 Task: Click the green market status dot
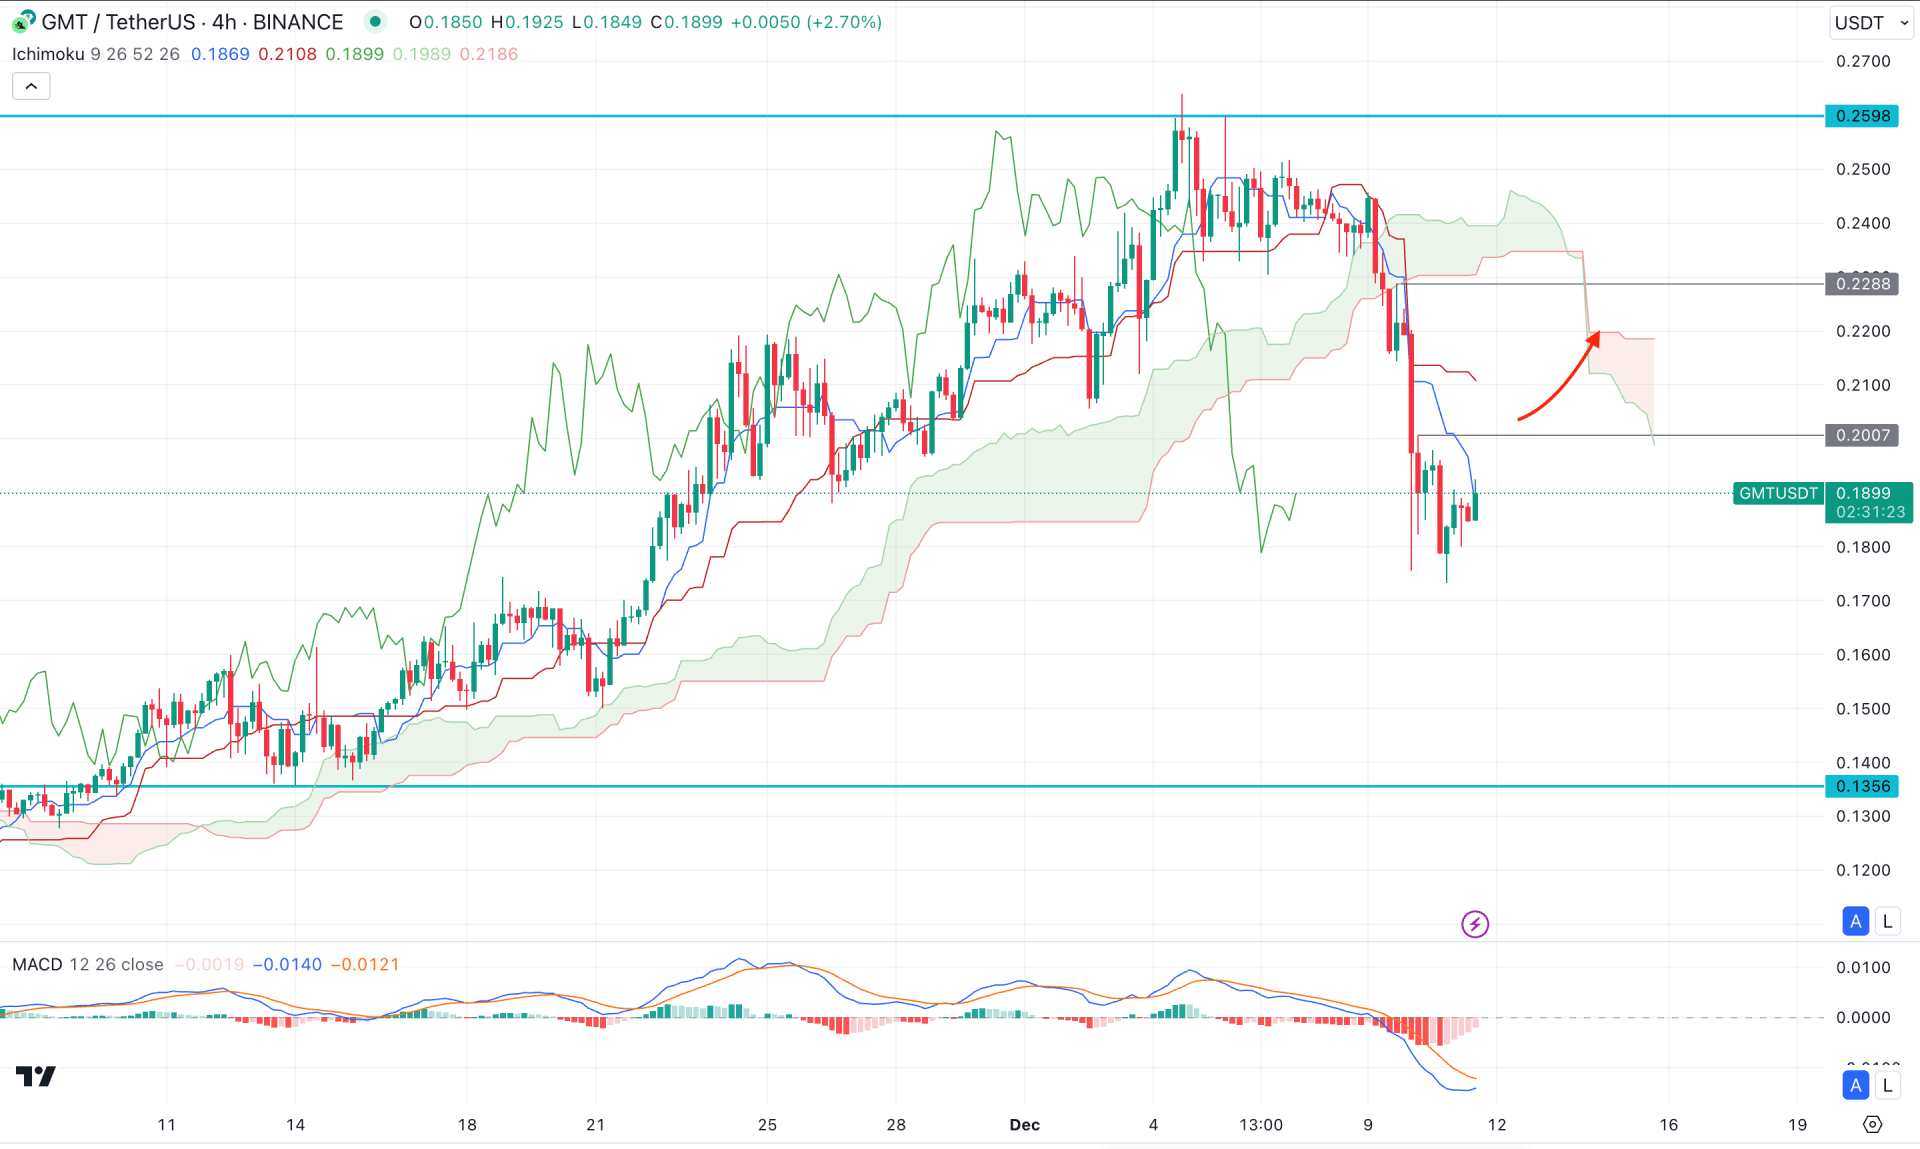click(x=375, y=21)
